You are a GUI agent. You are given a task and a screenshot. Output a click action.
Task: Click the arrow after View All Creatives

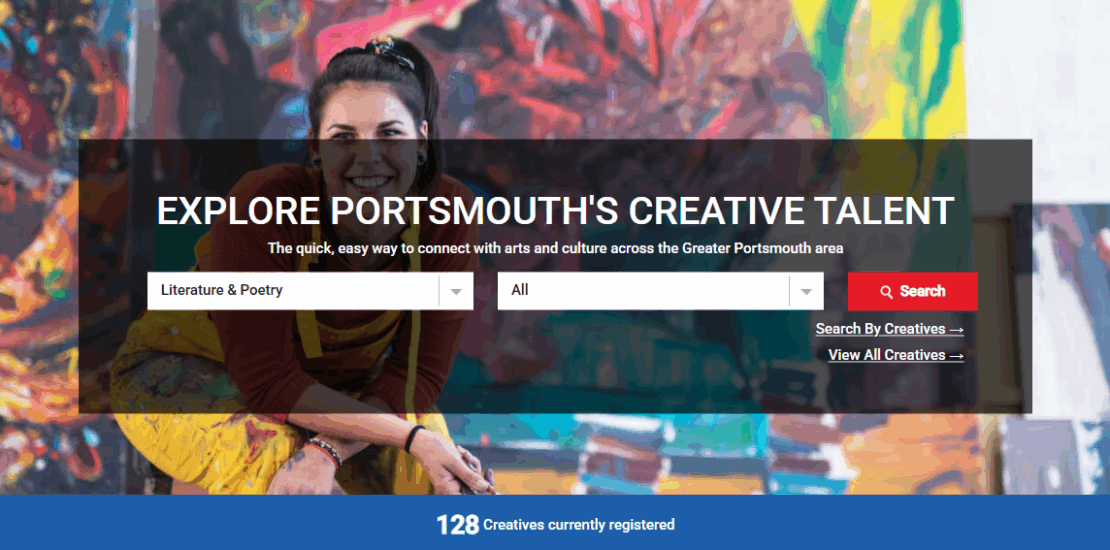pyautogui.click(x=956, y=356)
